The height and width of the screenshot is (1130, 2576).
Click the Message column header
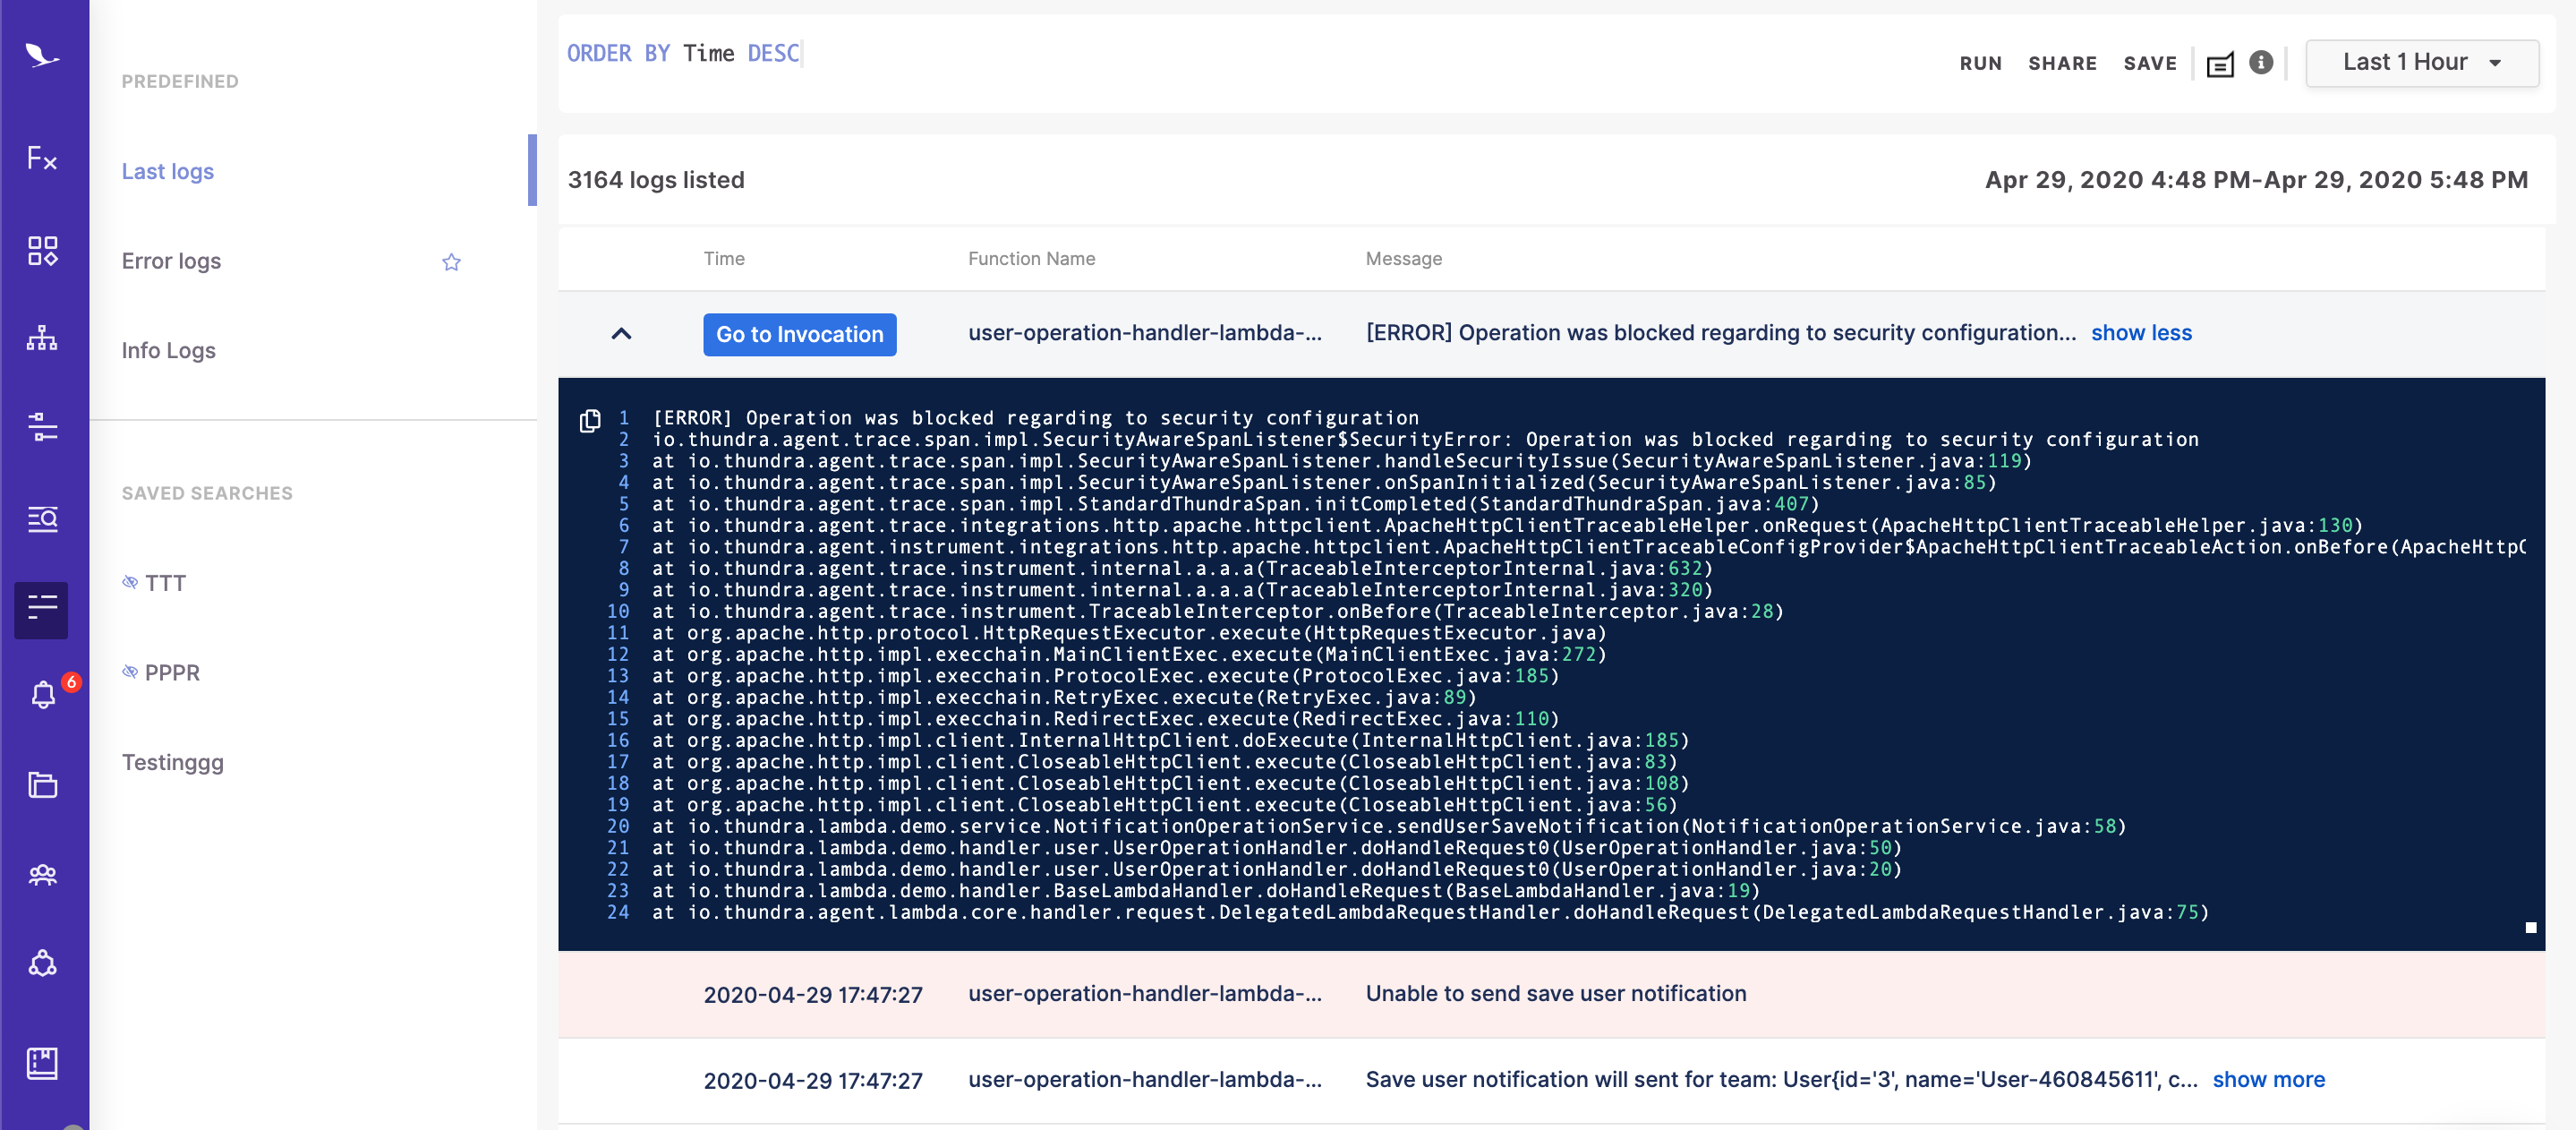(x=1403, y=259)
